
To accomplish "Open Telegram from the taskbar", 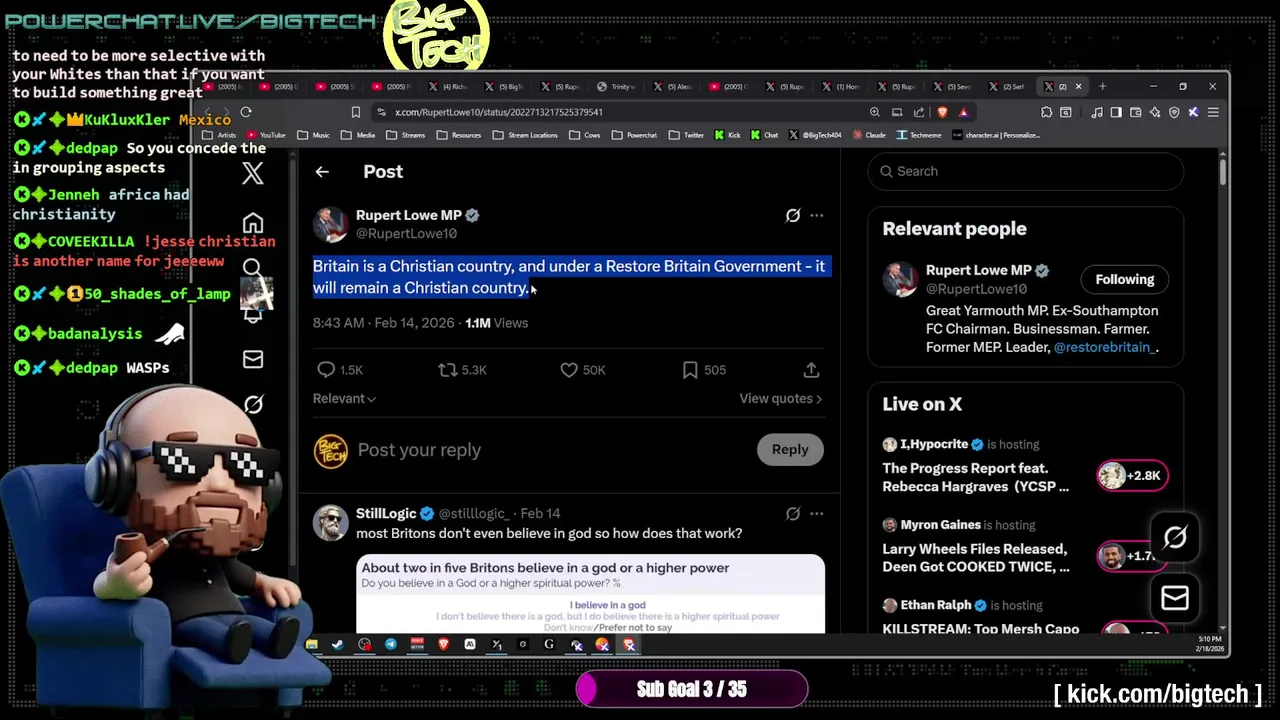I will coord(390,645).
